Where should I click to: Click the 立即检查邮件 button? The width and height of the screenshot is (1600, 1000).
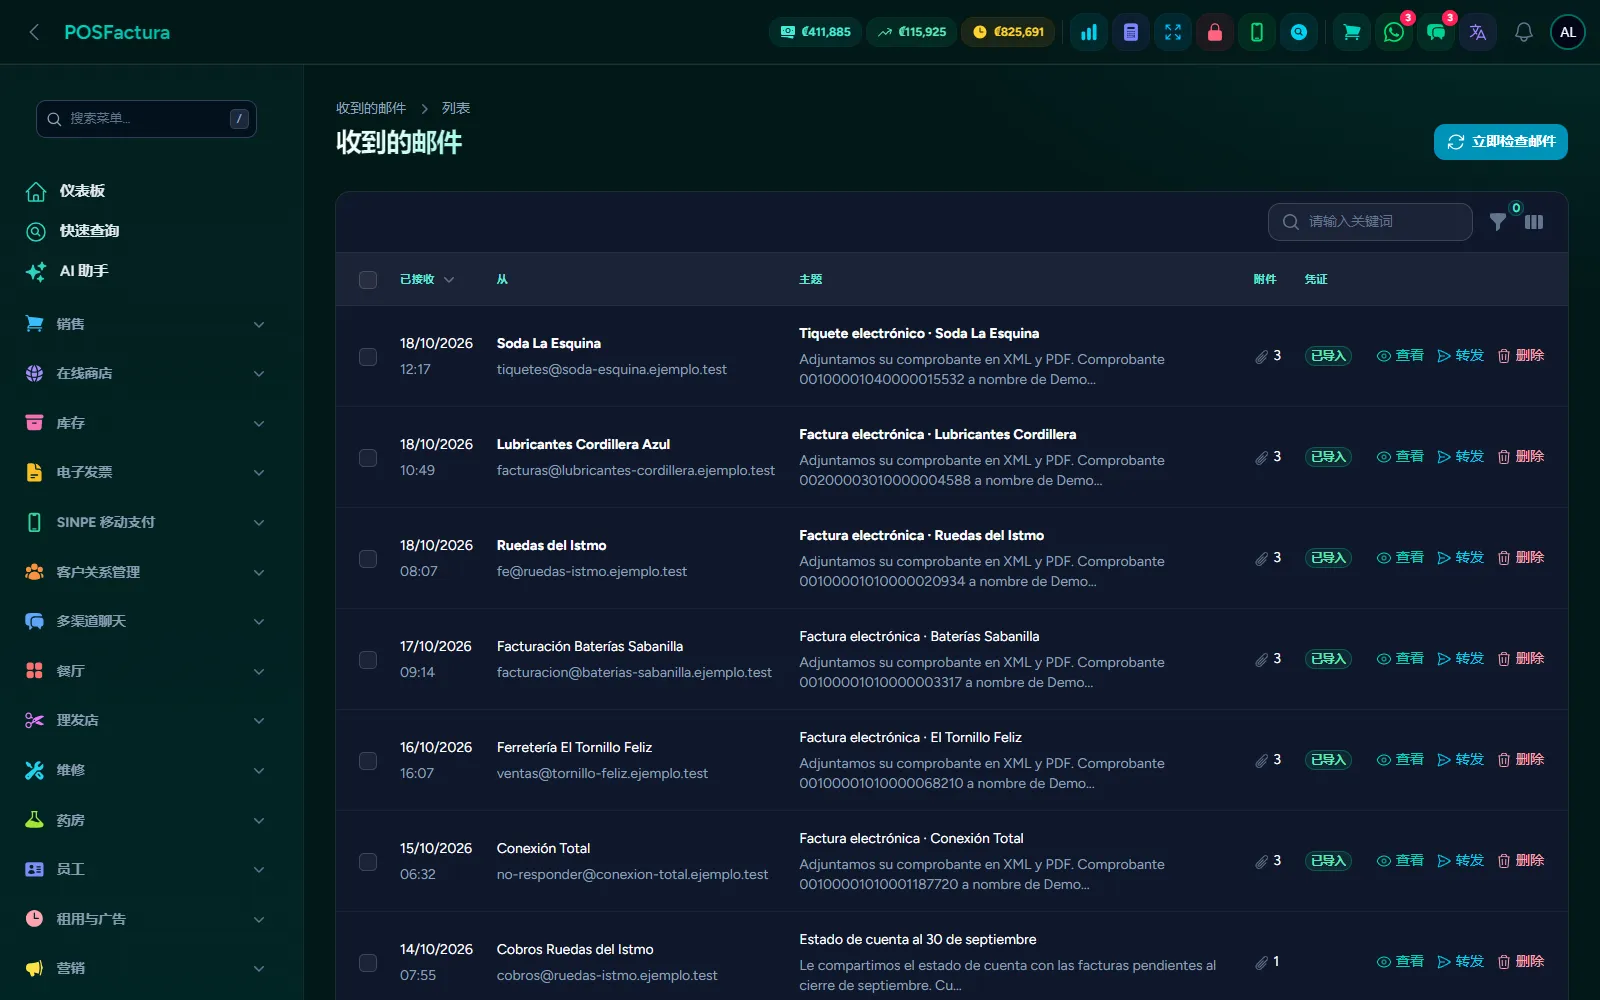(x=1501, y=142)
